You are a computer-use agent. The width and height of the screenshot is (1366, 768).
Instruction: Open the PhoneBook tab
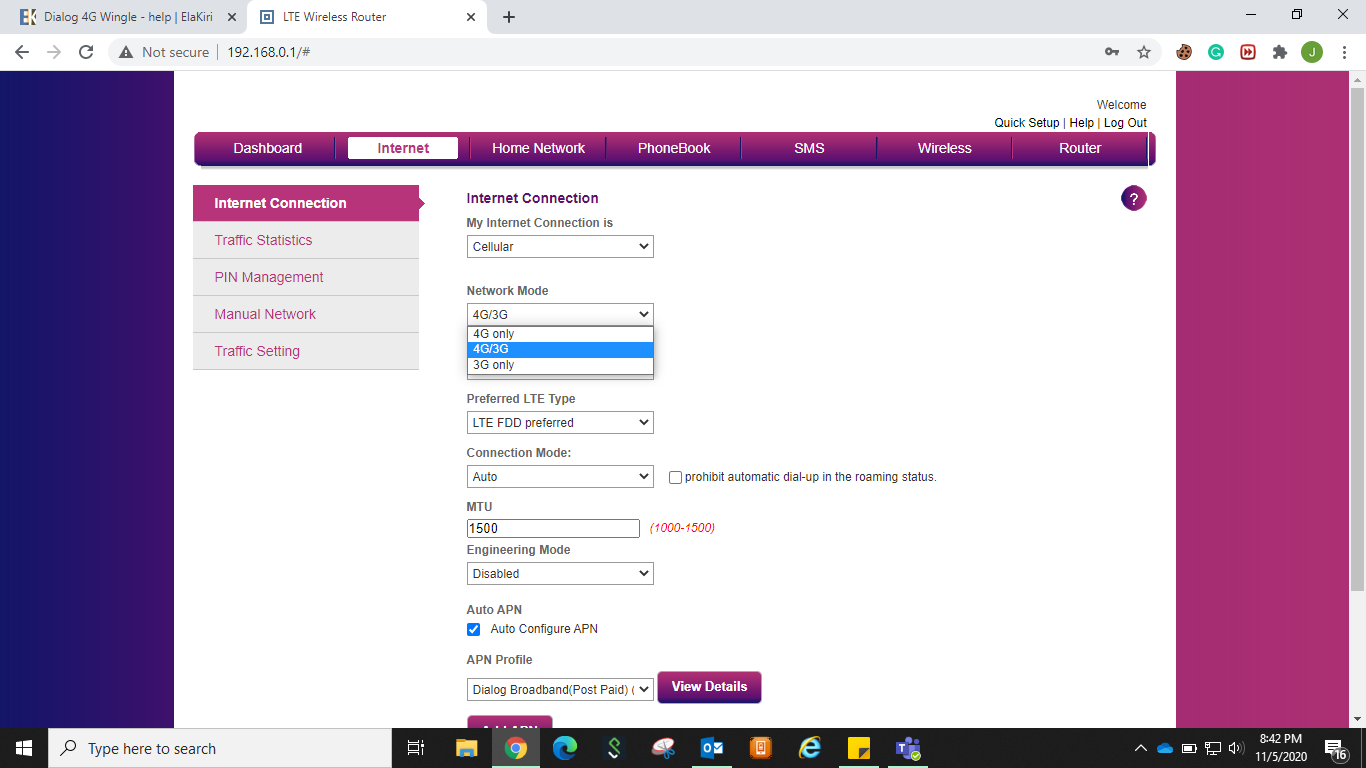674,148
